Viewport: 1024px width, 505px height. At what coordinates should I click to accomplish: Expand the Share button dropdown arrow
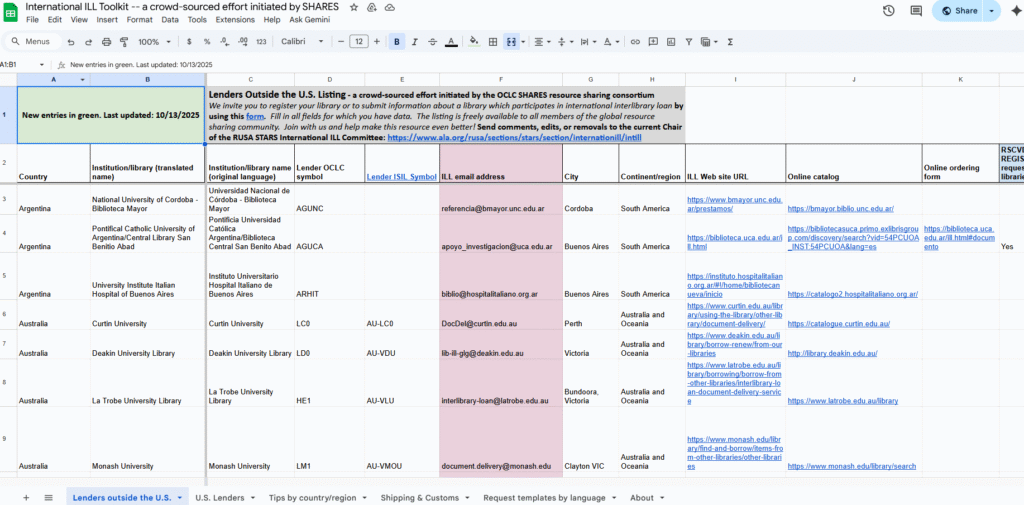pos(991,11)
